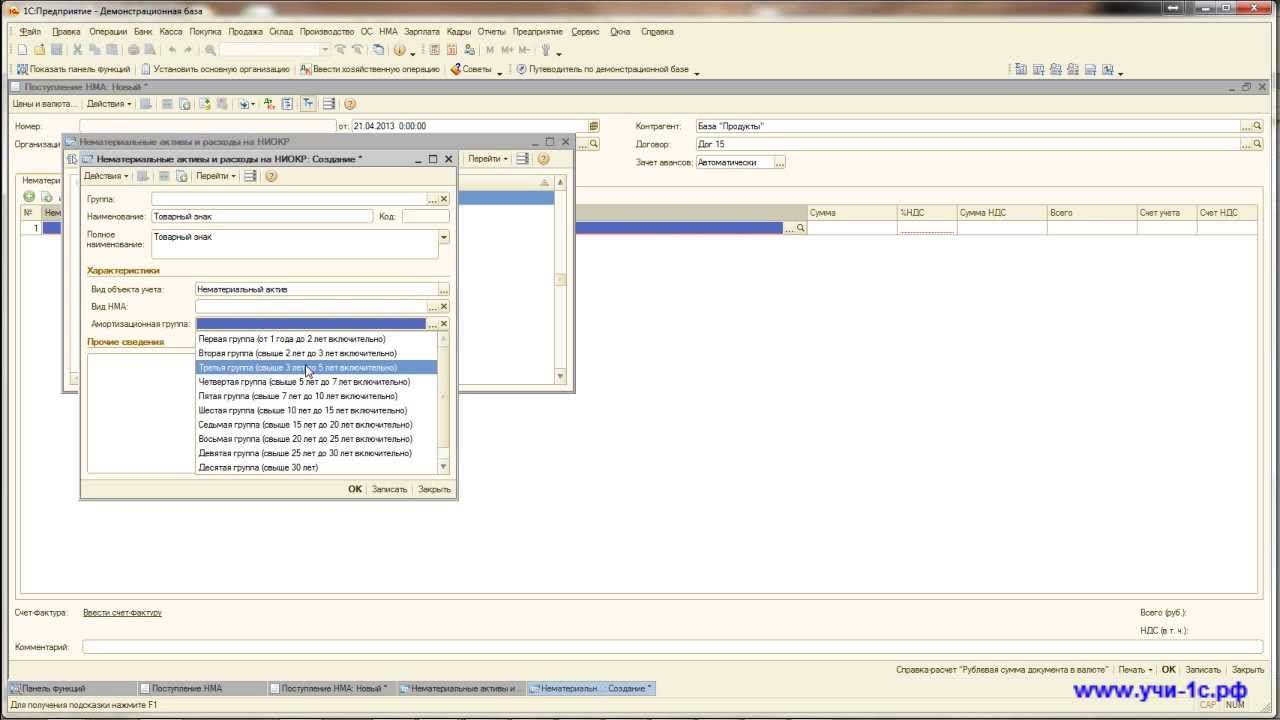This screenshot has height=720, width=1280.
Task: Open the Справка menu
Action: (657, 31)
